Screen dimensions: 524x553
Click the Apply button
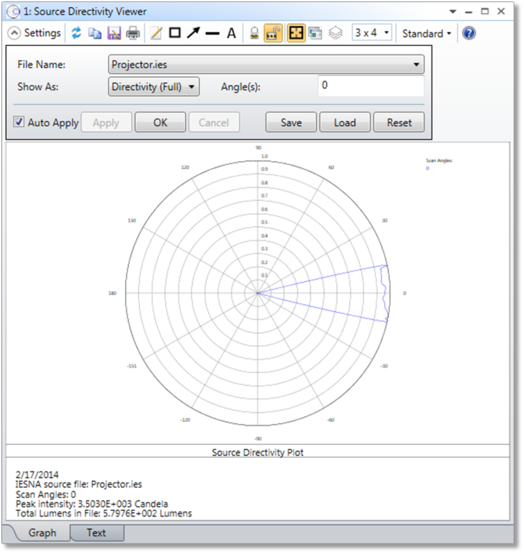[106, 122]
